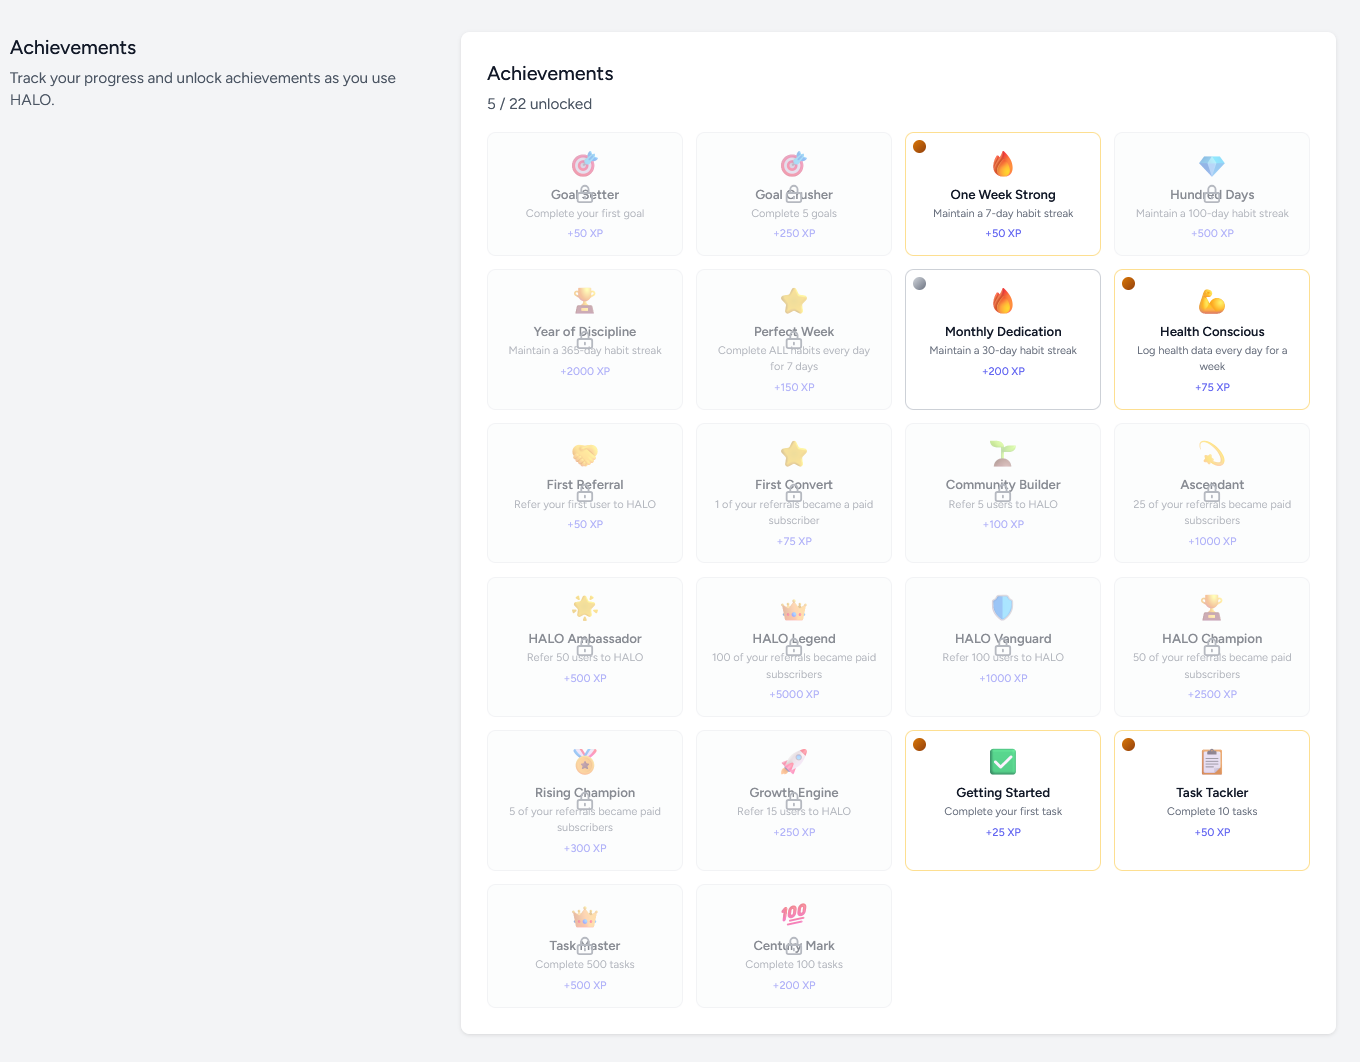
Task: Click the lock icon on Goal Setter
Action: [585, 194]
